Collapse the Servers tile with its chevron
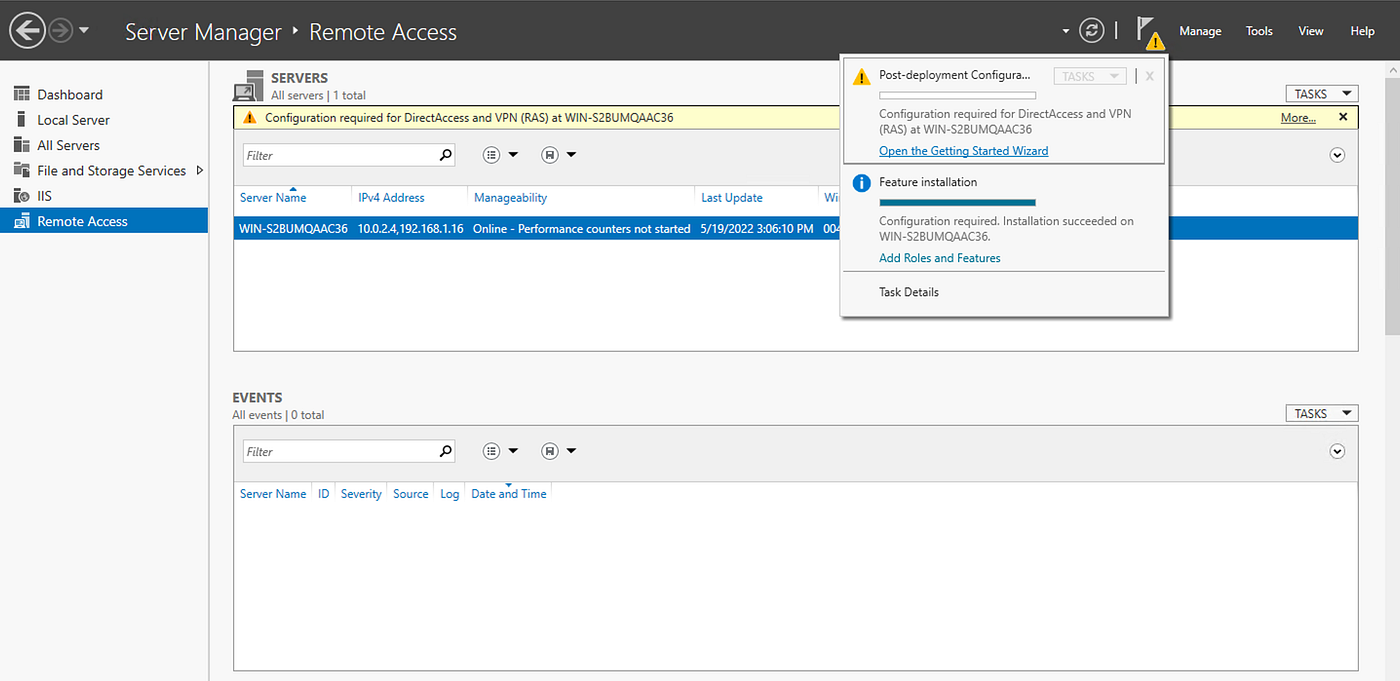The image size is (1400, 681). tap(1337, 154)
